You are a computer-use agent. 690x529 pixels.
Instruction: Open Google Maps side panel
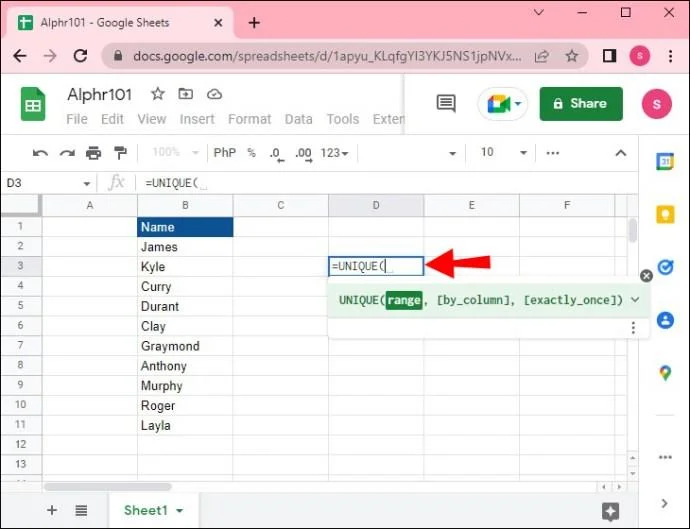(665, 373)
